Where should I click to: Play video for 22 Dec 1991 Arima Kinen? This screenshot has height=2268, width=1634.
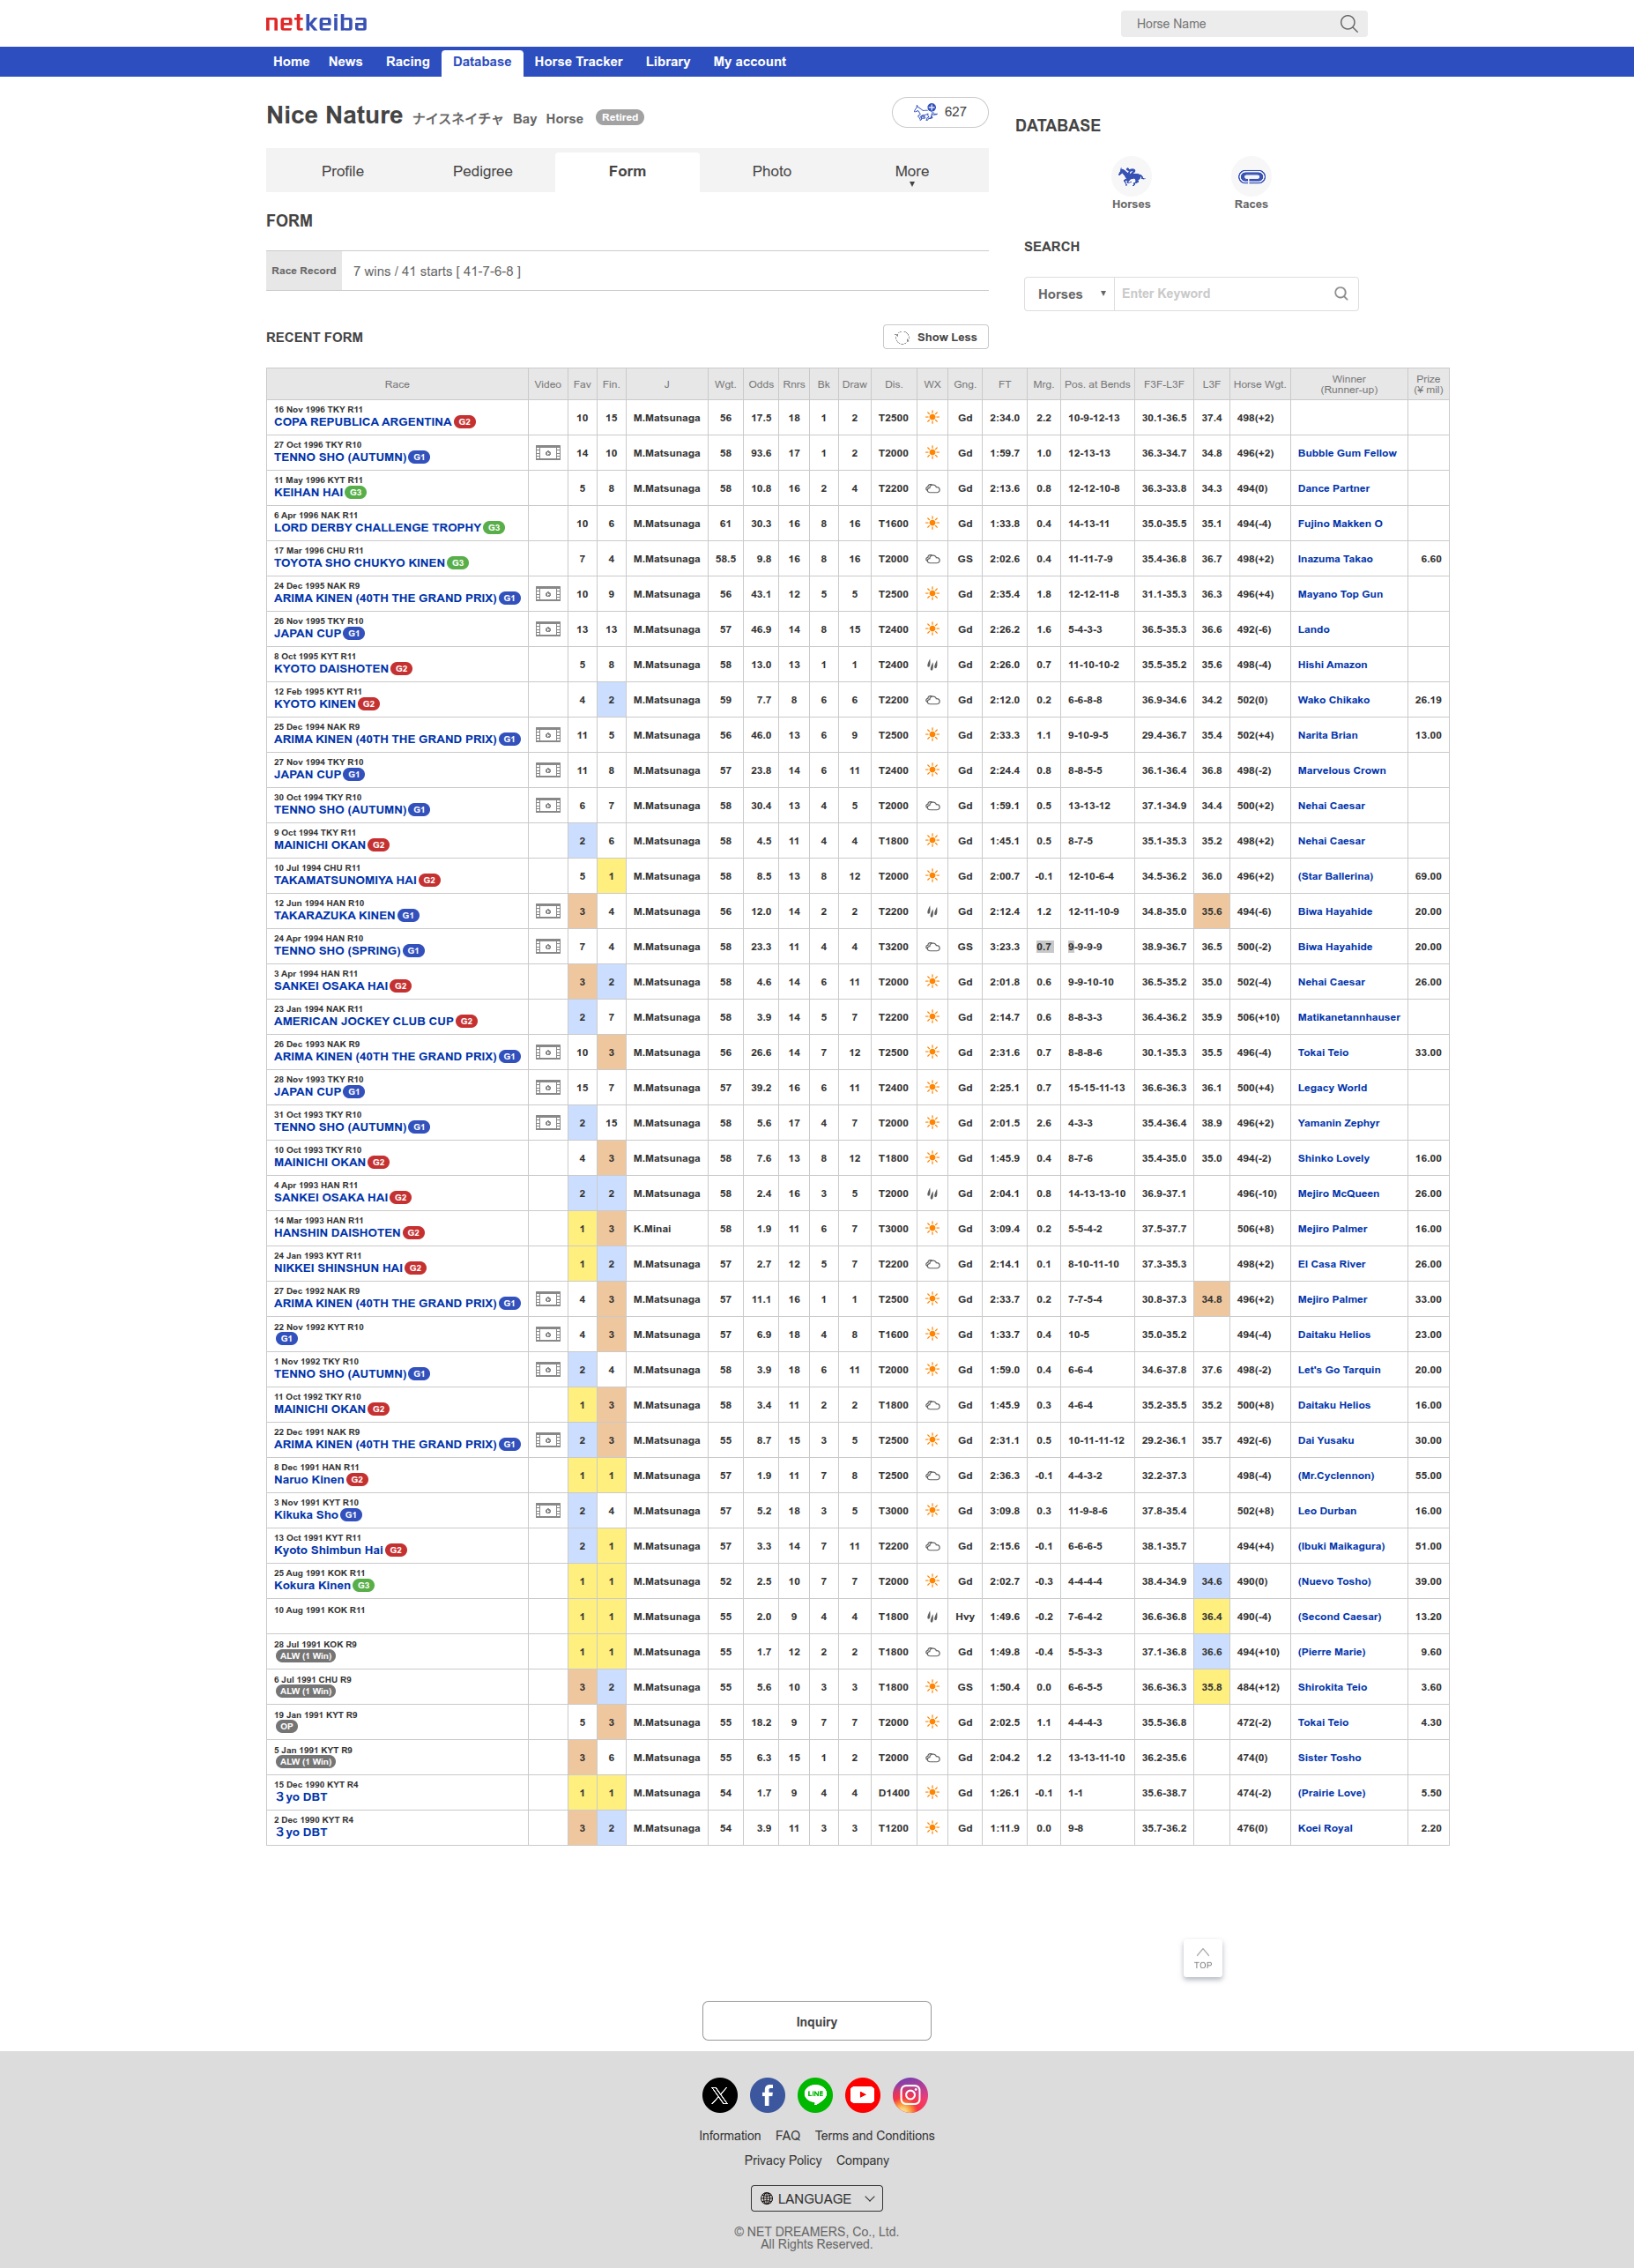(x=548, y=1440)
